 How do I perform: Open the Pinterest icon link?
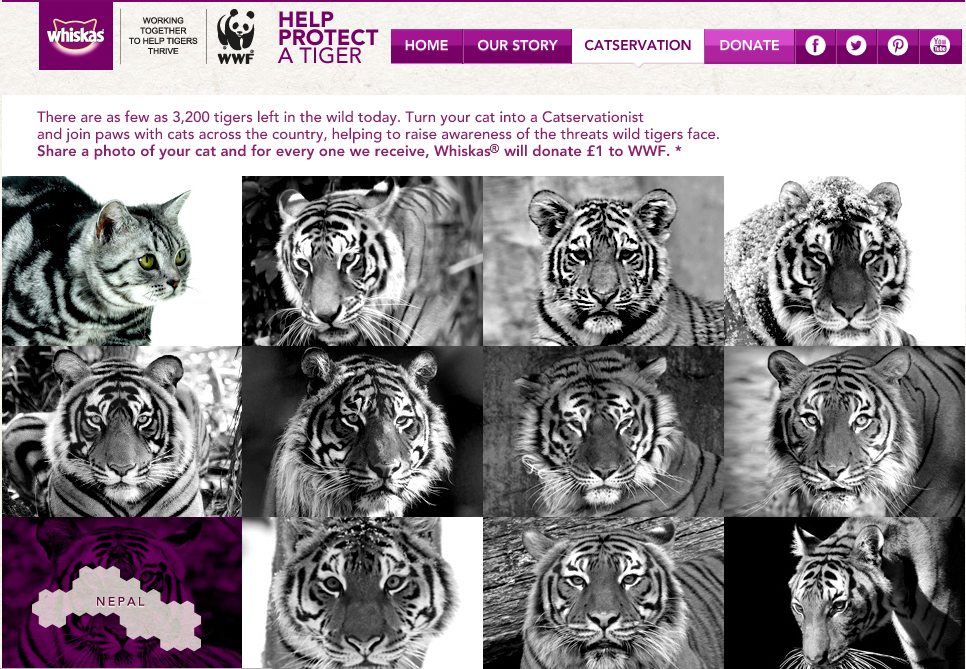click(x=898, y=46)
